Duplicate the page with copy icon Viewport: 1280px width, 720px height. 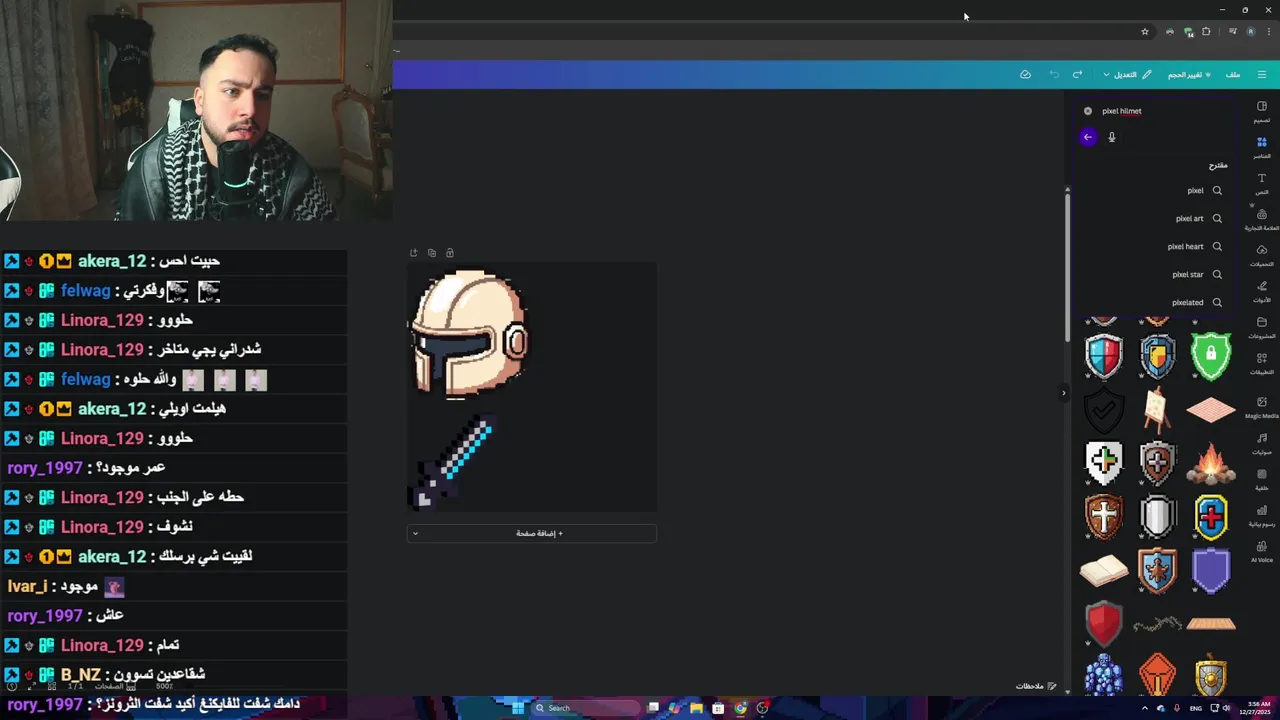coord(432,253)
